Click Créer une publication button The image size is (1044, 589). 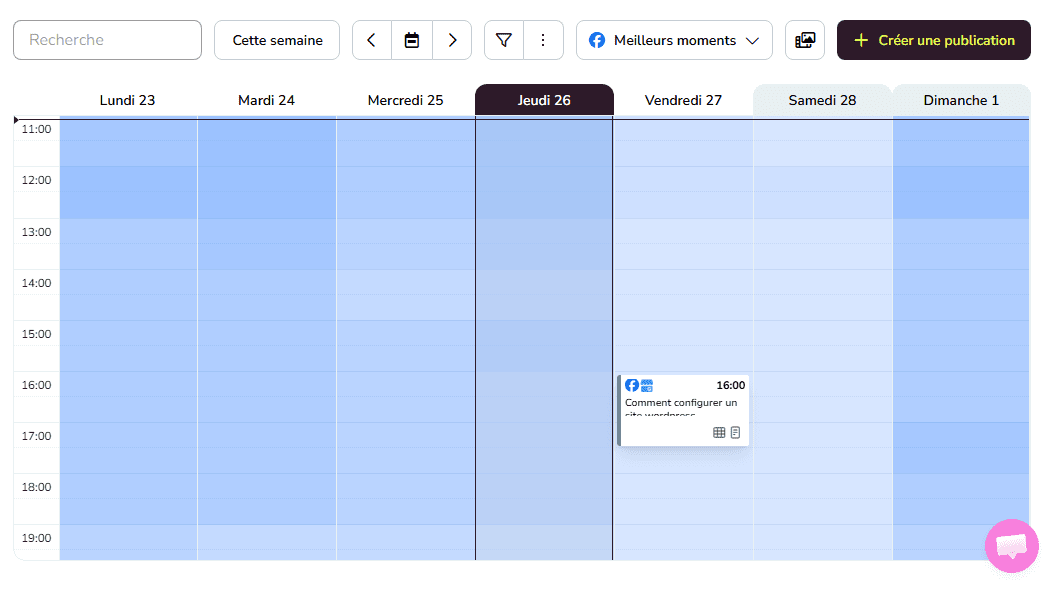[934, 40]
